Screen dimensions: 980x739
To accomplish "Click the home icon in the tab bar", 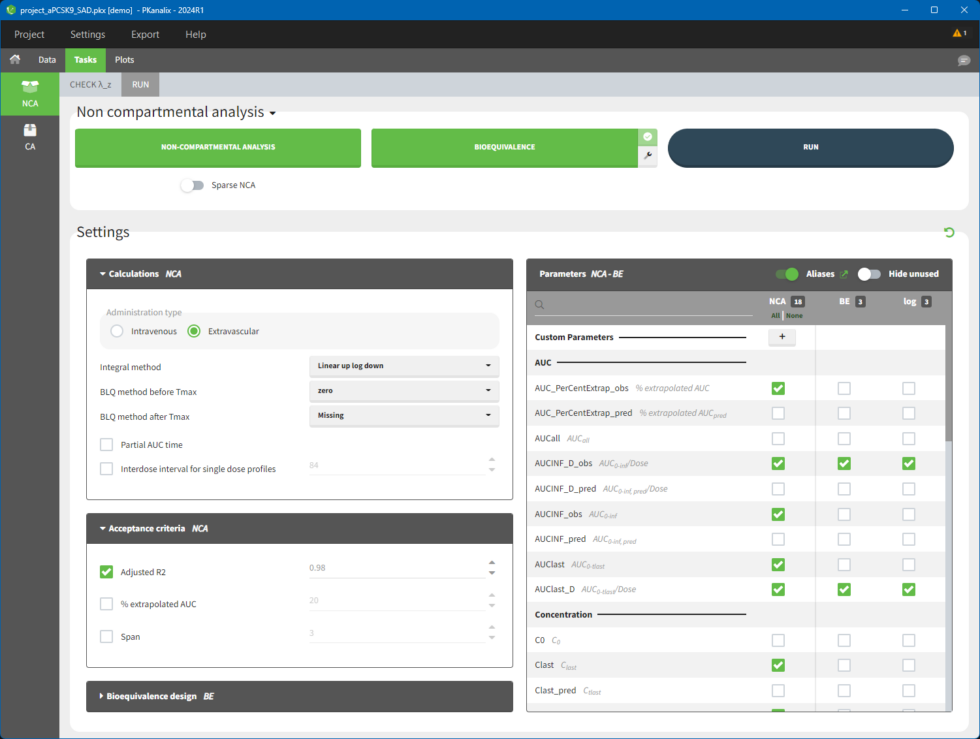I will click(15, 60).
